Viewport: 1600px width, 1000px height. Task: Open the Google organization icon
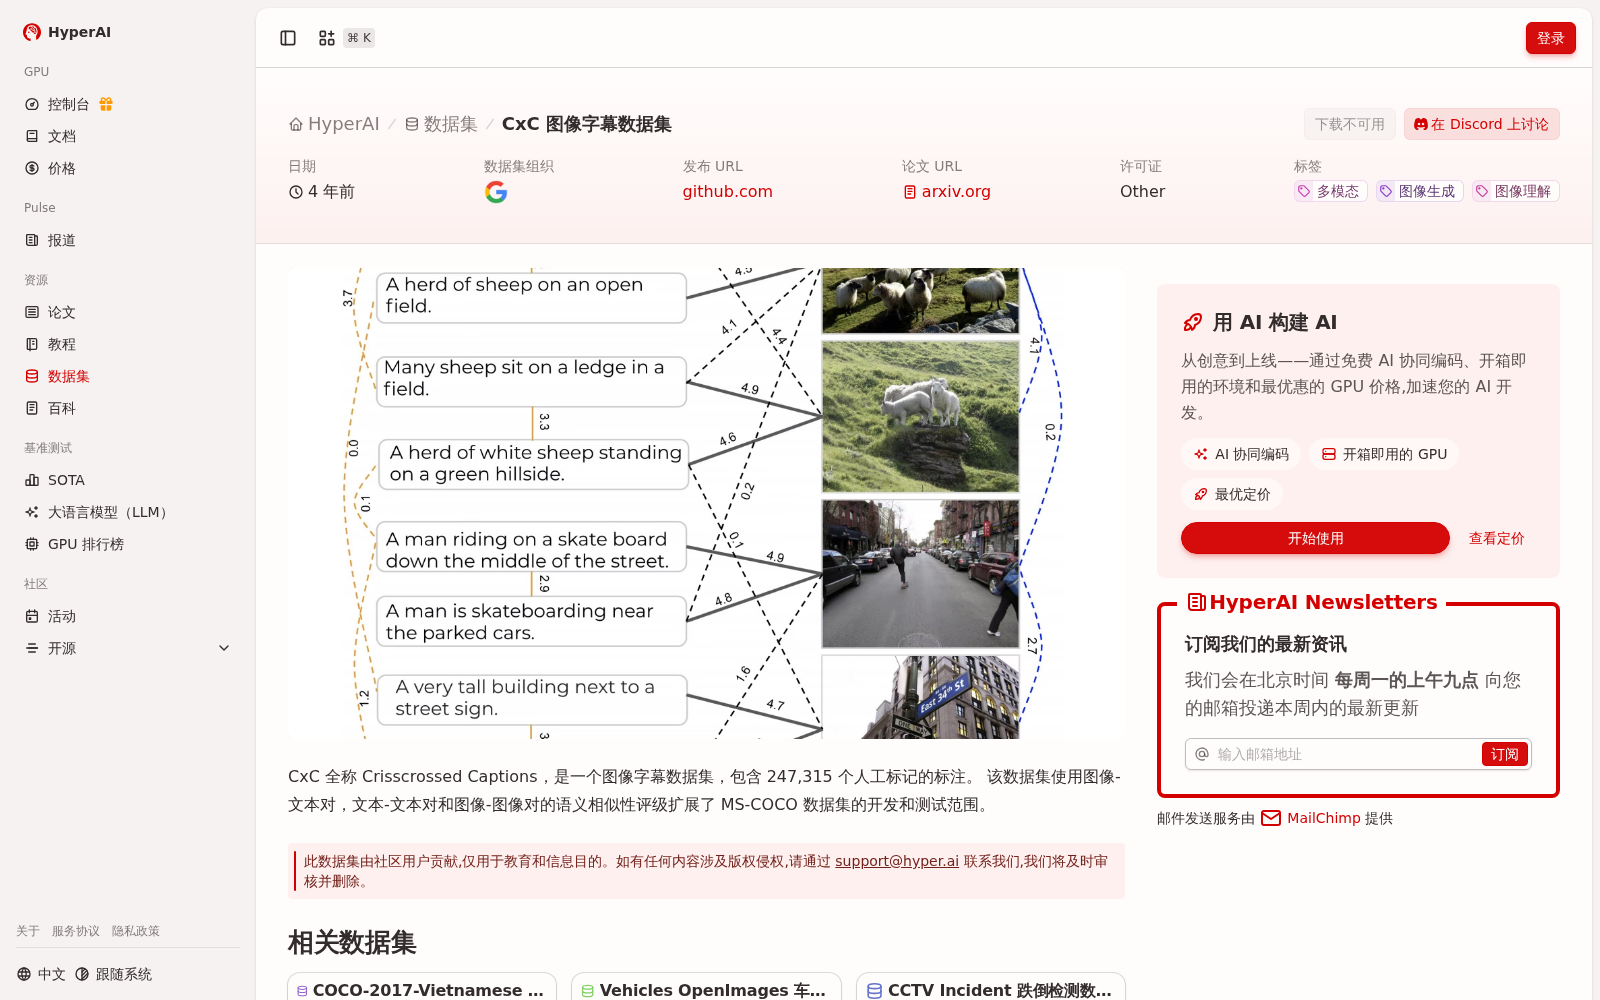click(x=496, y=192)
